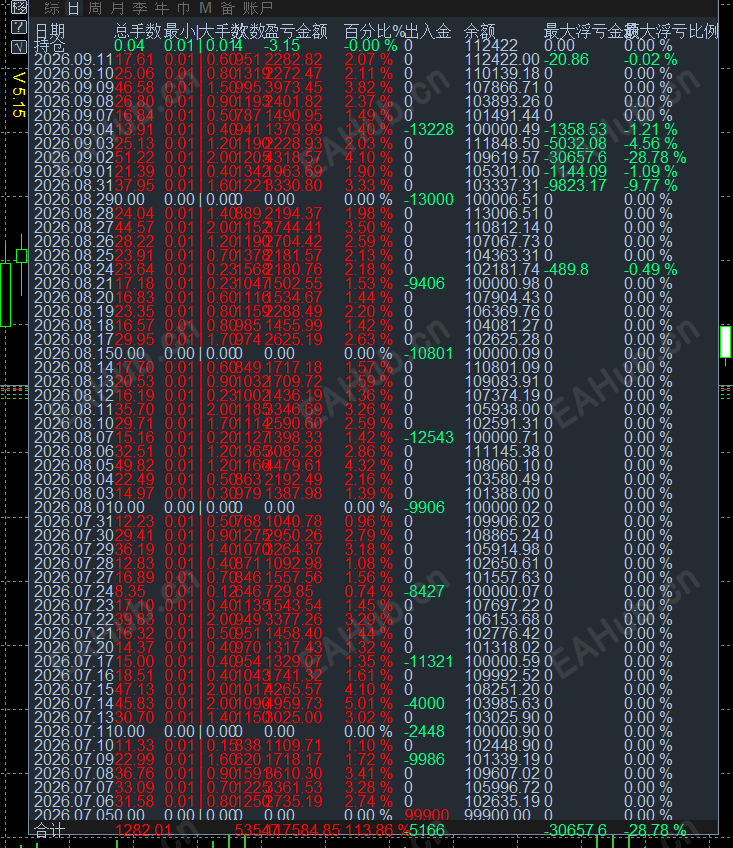Click the -9406 withdrawal value
The width and height of the screenshot is (733, 848).
pos(425,283)
